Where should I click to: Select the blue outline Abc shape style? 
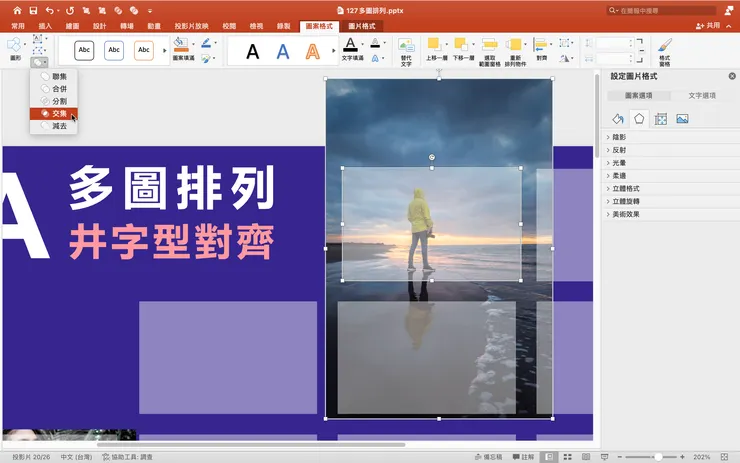coord(114,50)
